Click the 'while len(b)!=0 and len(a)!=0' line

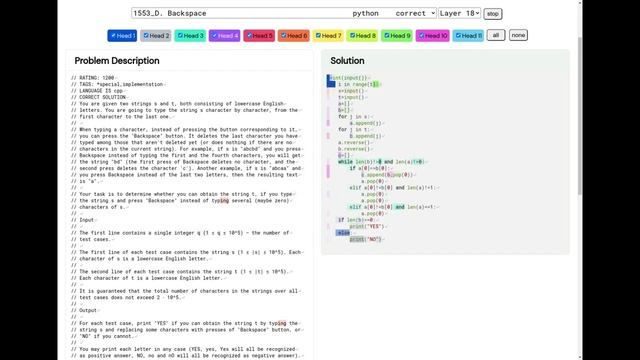381,162
